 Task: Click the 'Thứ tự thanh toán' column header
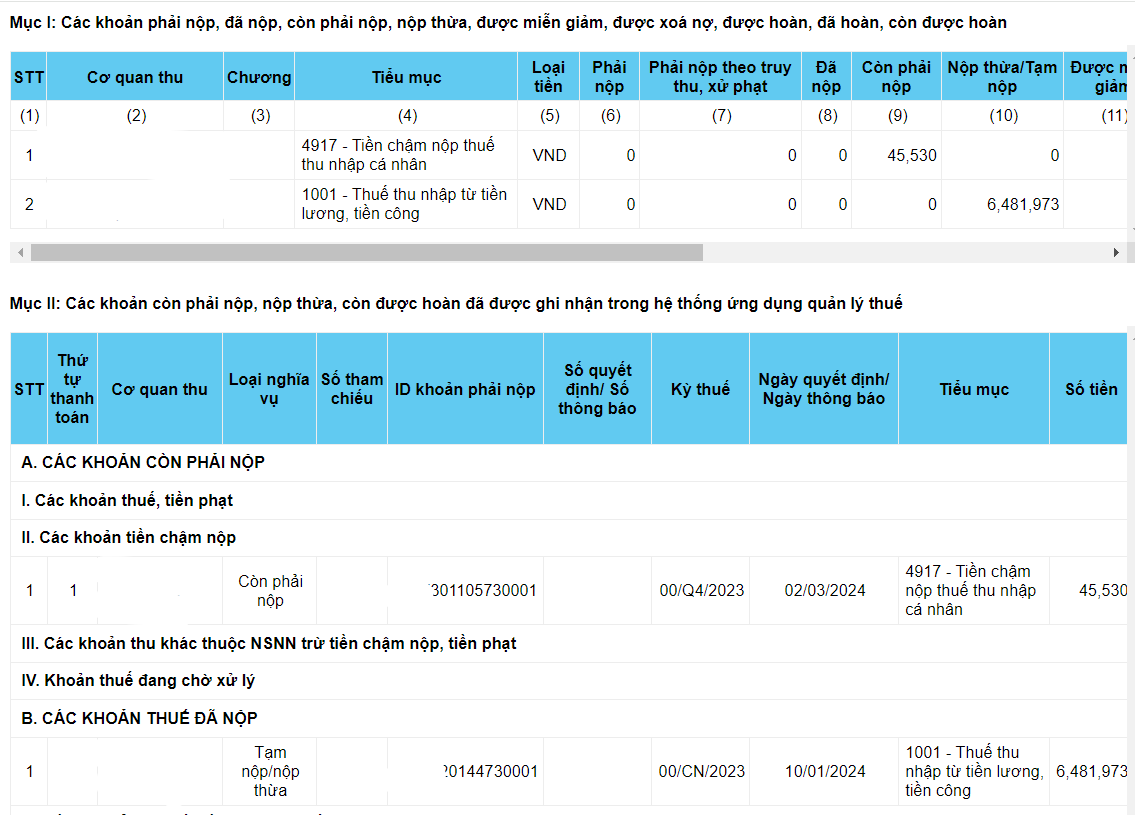[72, 389]
